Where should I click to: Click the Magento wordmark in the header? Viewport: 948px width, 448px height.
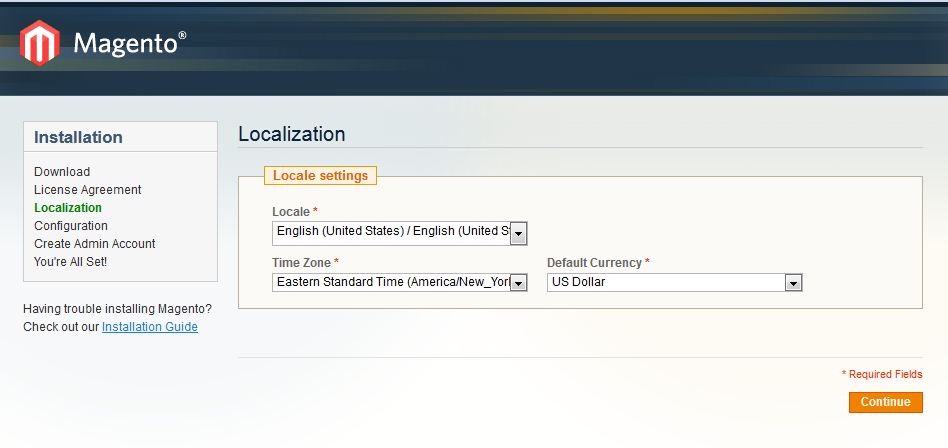click(x=129, y=43)
